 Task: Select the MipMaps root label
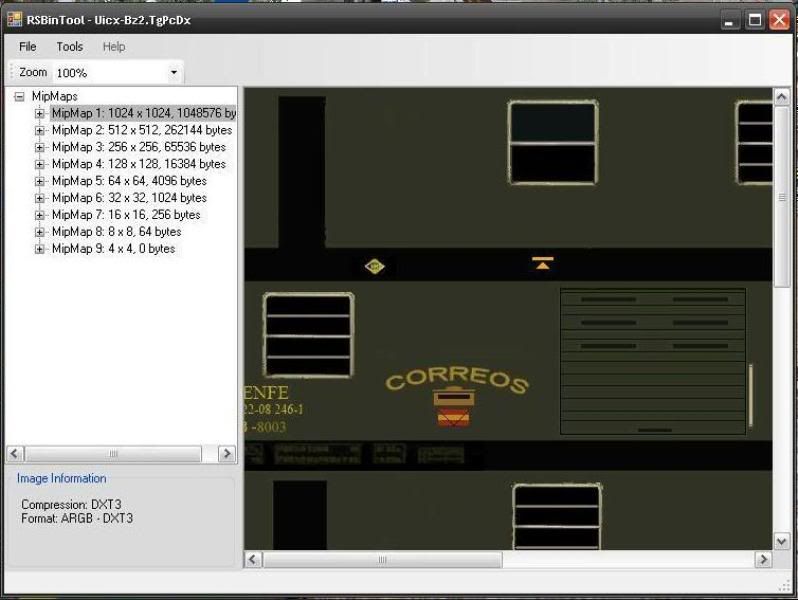pyautogui.click(x=54, y=96)
